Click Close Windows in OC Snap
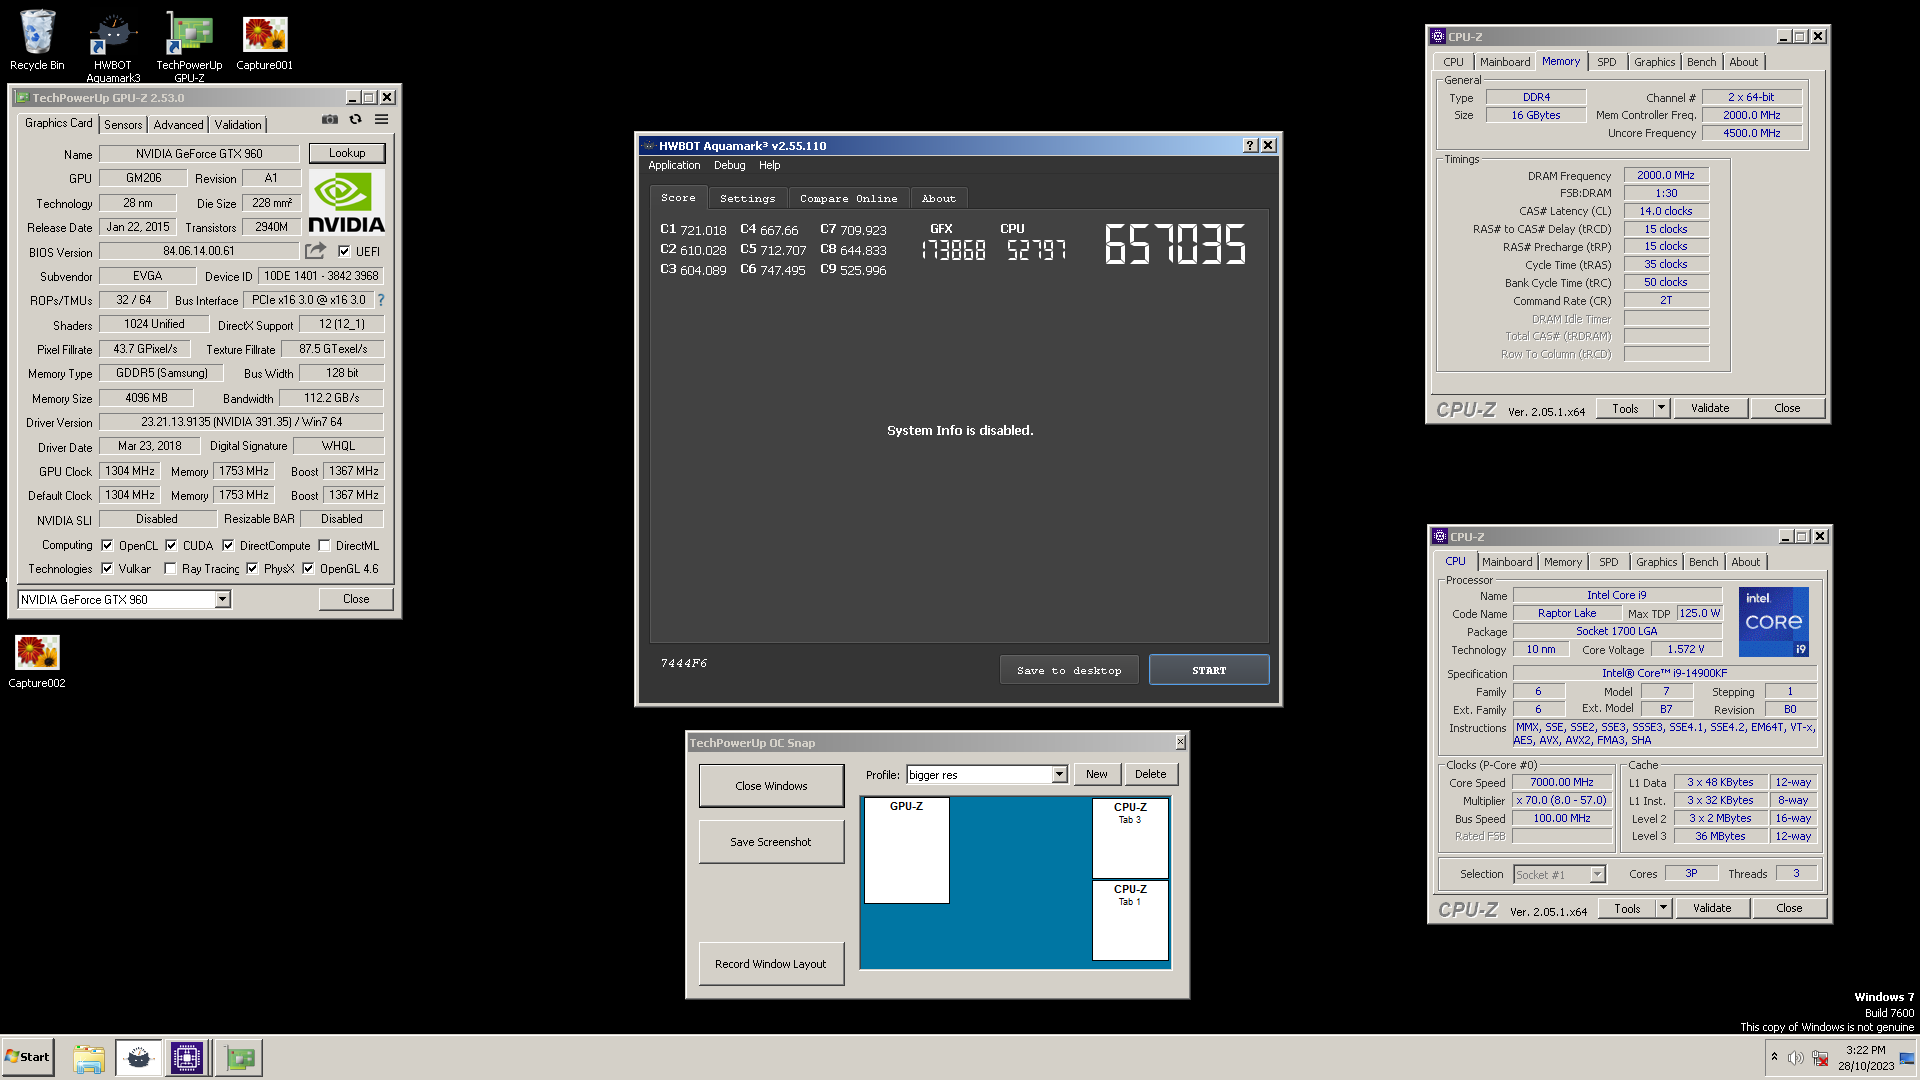Viewport: 1920px width, 1080px height. (771, 786)
